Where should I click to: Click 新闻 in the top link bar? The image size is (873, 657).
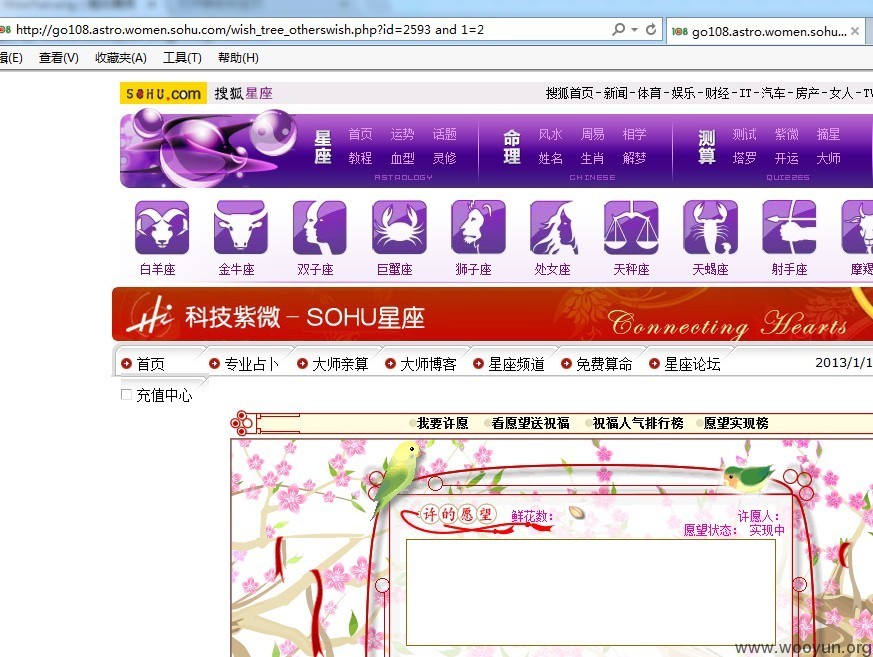point(615,93)
